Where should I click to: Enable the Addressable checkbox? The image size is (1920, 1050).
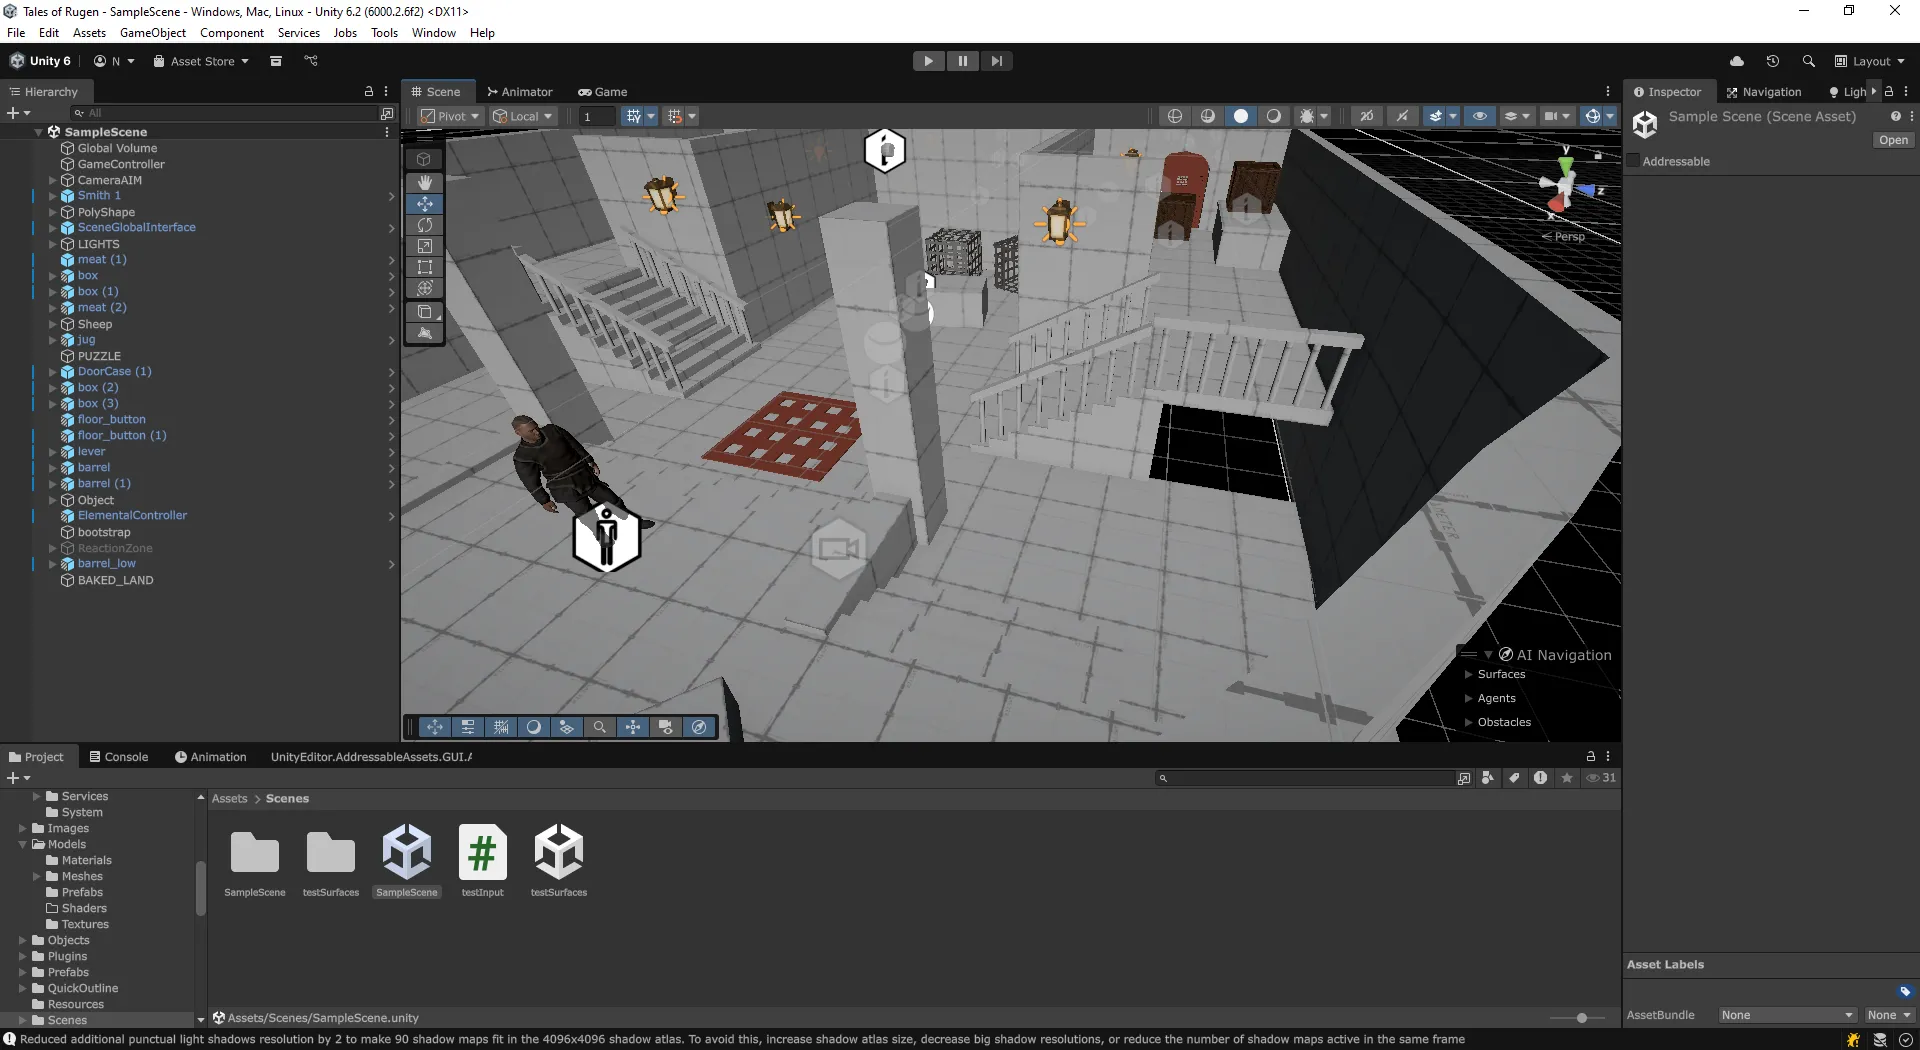pyautogui.click(x=1634, y=161)
